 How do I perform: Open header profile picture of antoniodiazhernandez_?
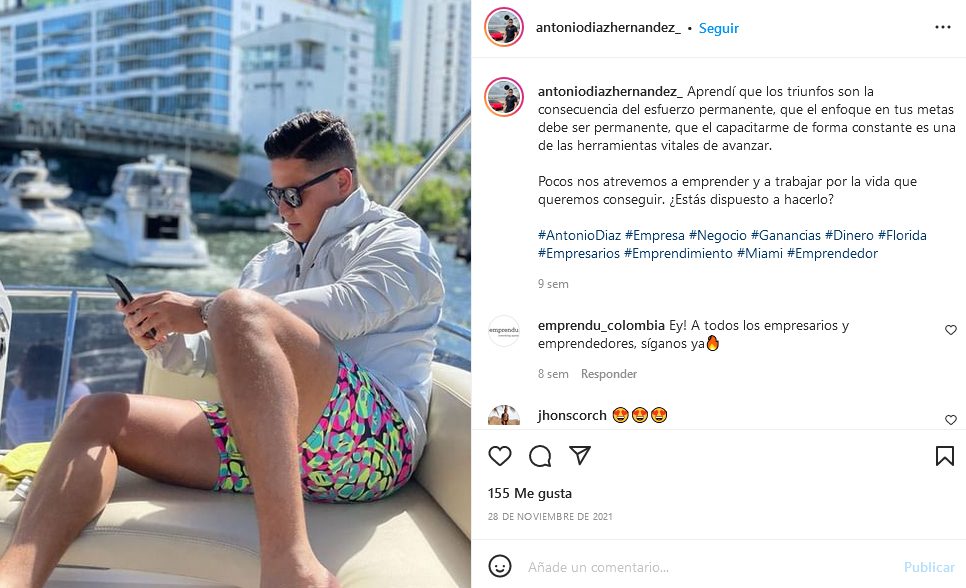504,27
